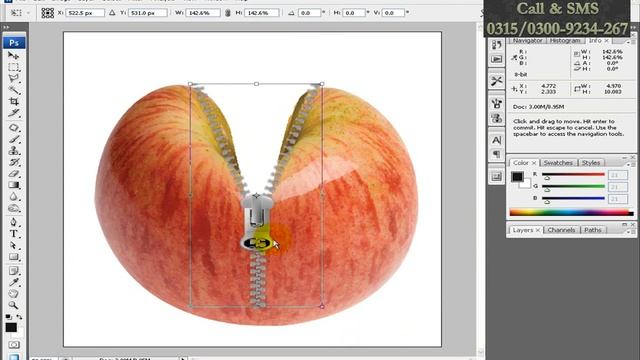The image size is (640, 360).
Task: Select the Eyedropper tool
Action: (x=13, y=282)
